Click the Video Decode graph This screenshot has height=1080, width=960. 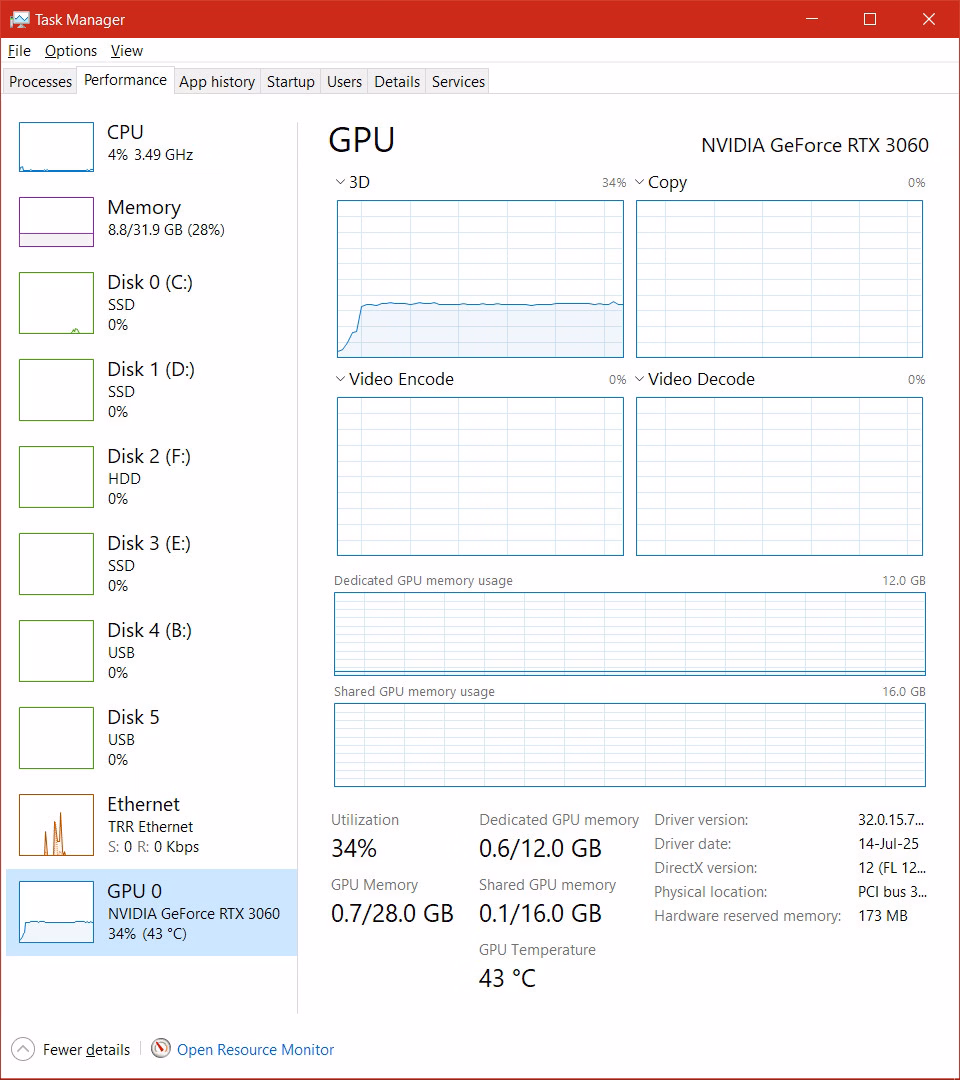(780, 476)
